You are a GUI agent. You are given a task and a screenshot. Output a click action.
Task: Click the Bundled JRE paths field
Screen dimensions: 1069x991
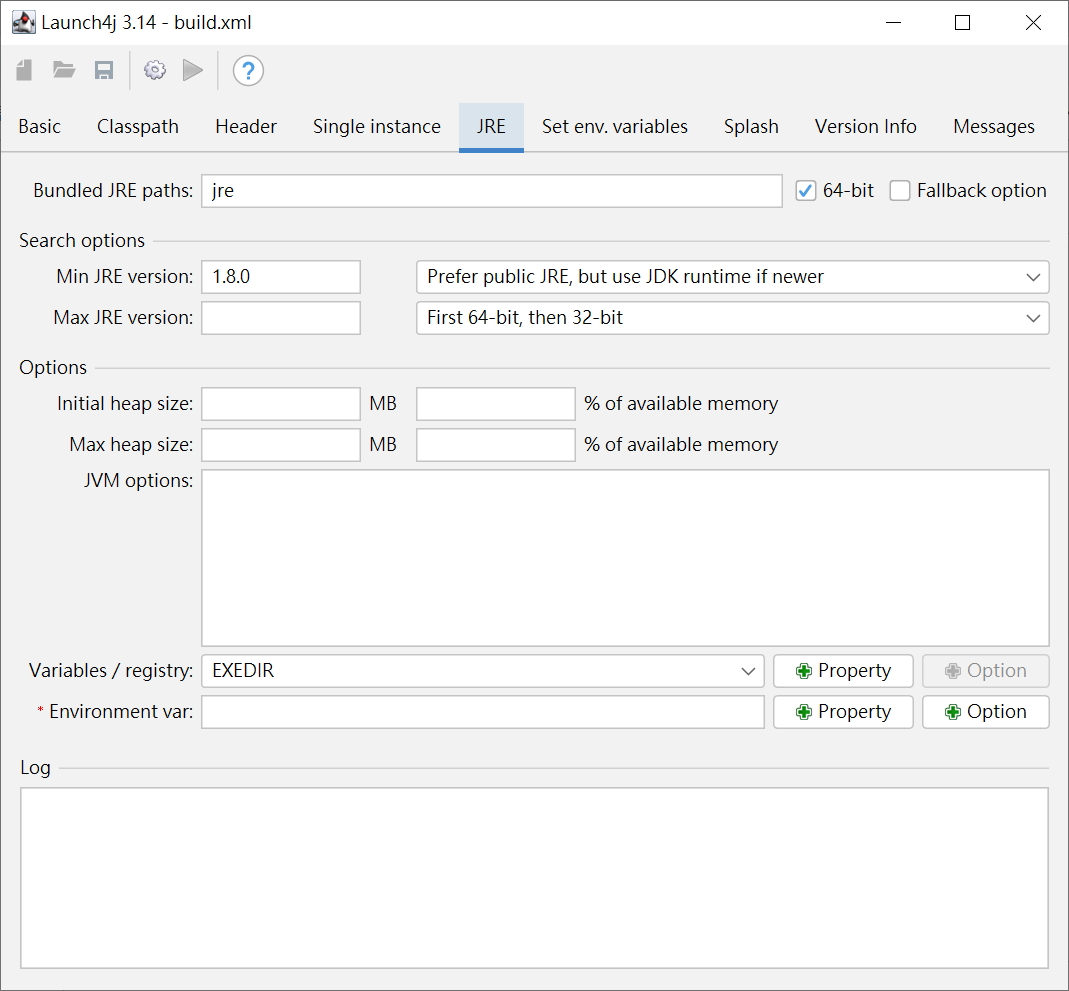pos(492,191)
